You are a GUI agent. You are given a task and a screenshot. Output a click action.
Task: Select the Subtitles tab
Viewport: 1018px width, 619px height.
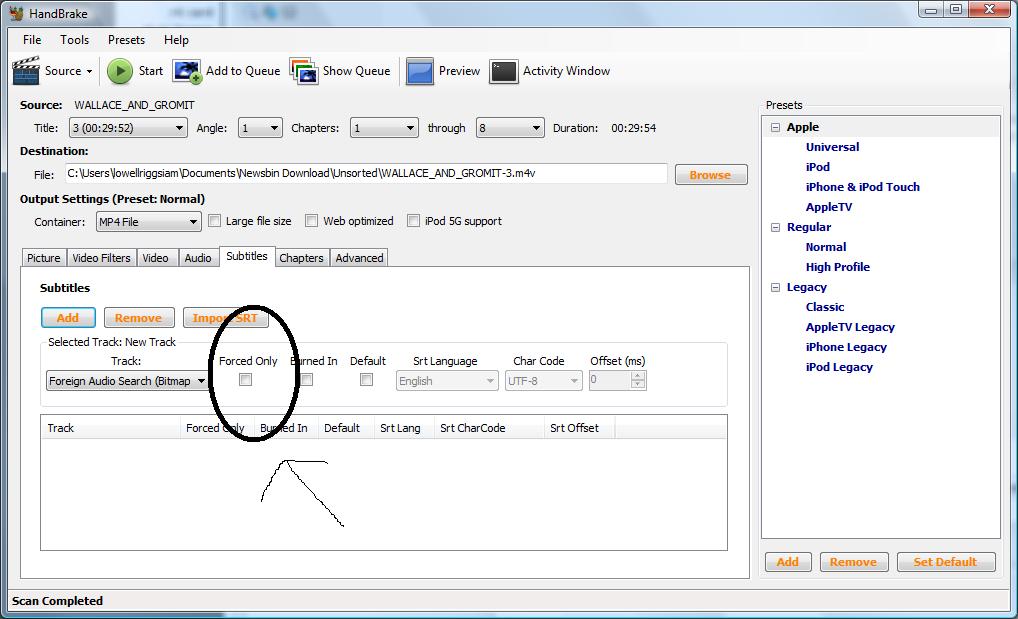tap(247, 256)
